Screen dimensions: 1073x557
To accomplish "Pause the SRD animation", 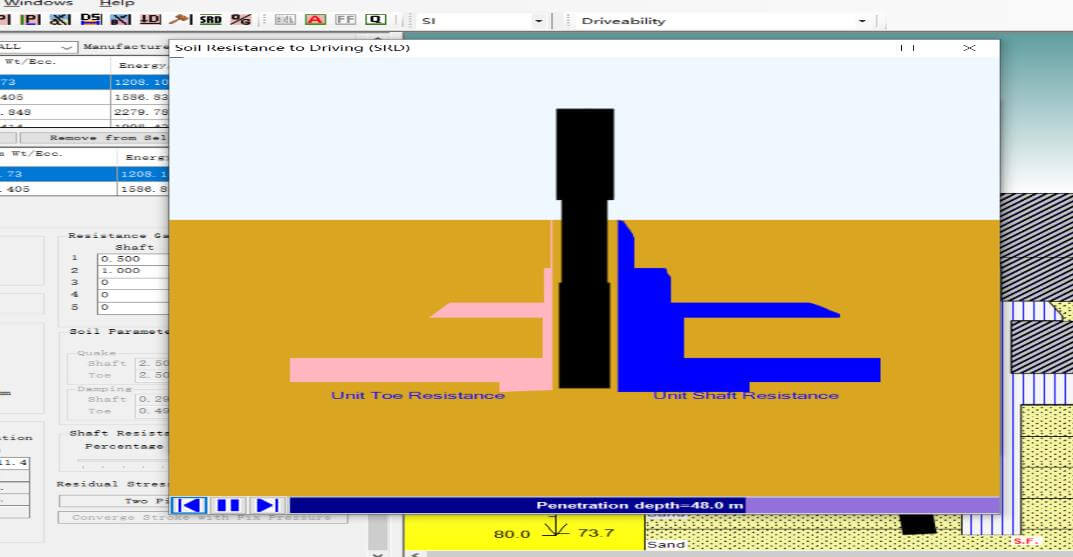I will tap(228, 505).
